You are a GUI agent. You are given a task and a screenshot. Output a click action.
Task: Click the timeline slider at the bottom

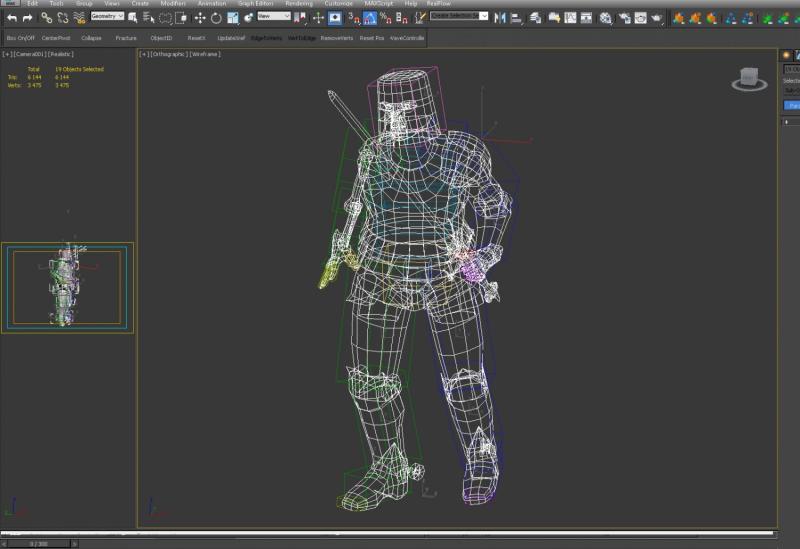pos(39,544)
